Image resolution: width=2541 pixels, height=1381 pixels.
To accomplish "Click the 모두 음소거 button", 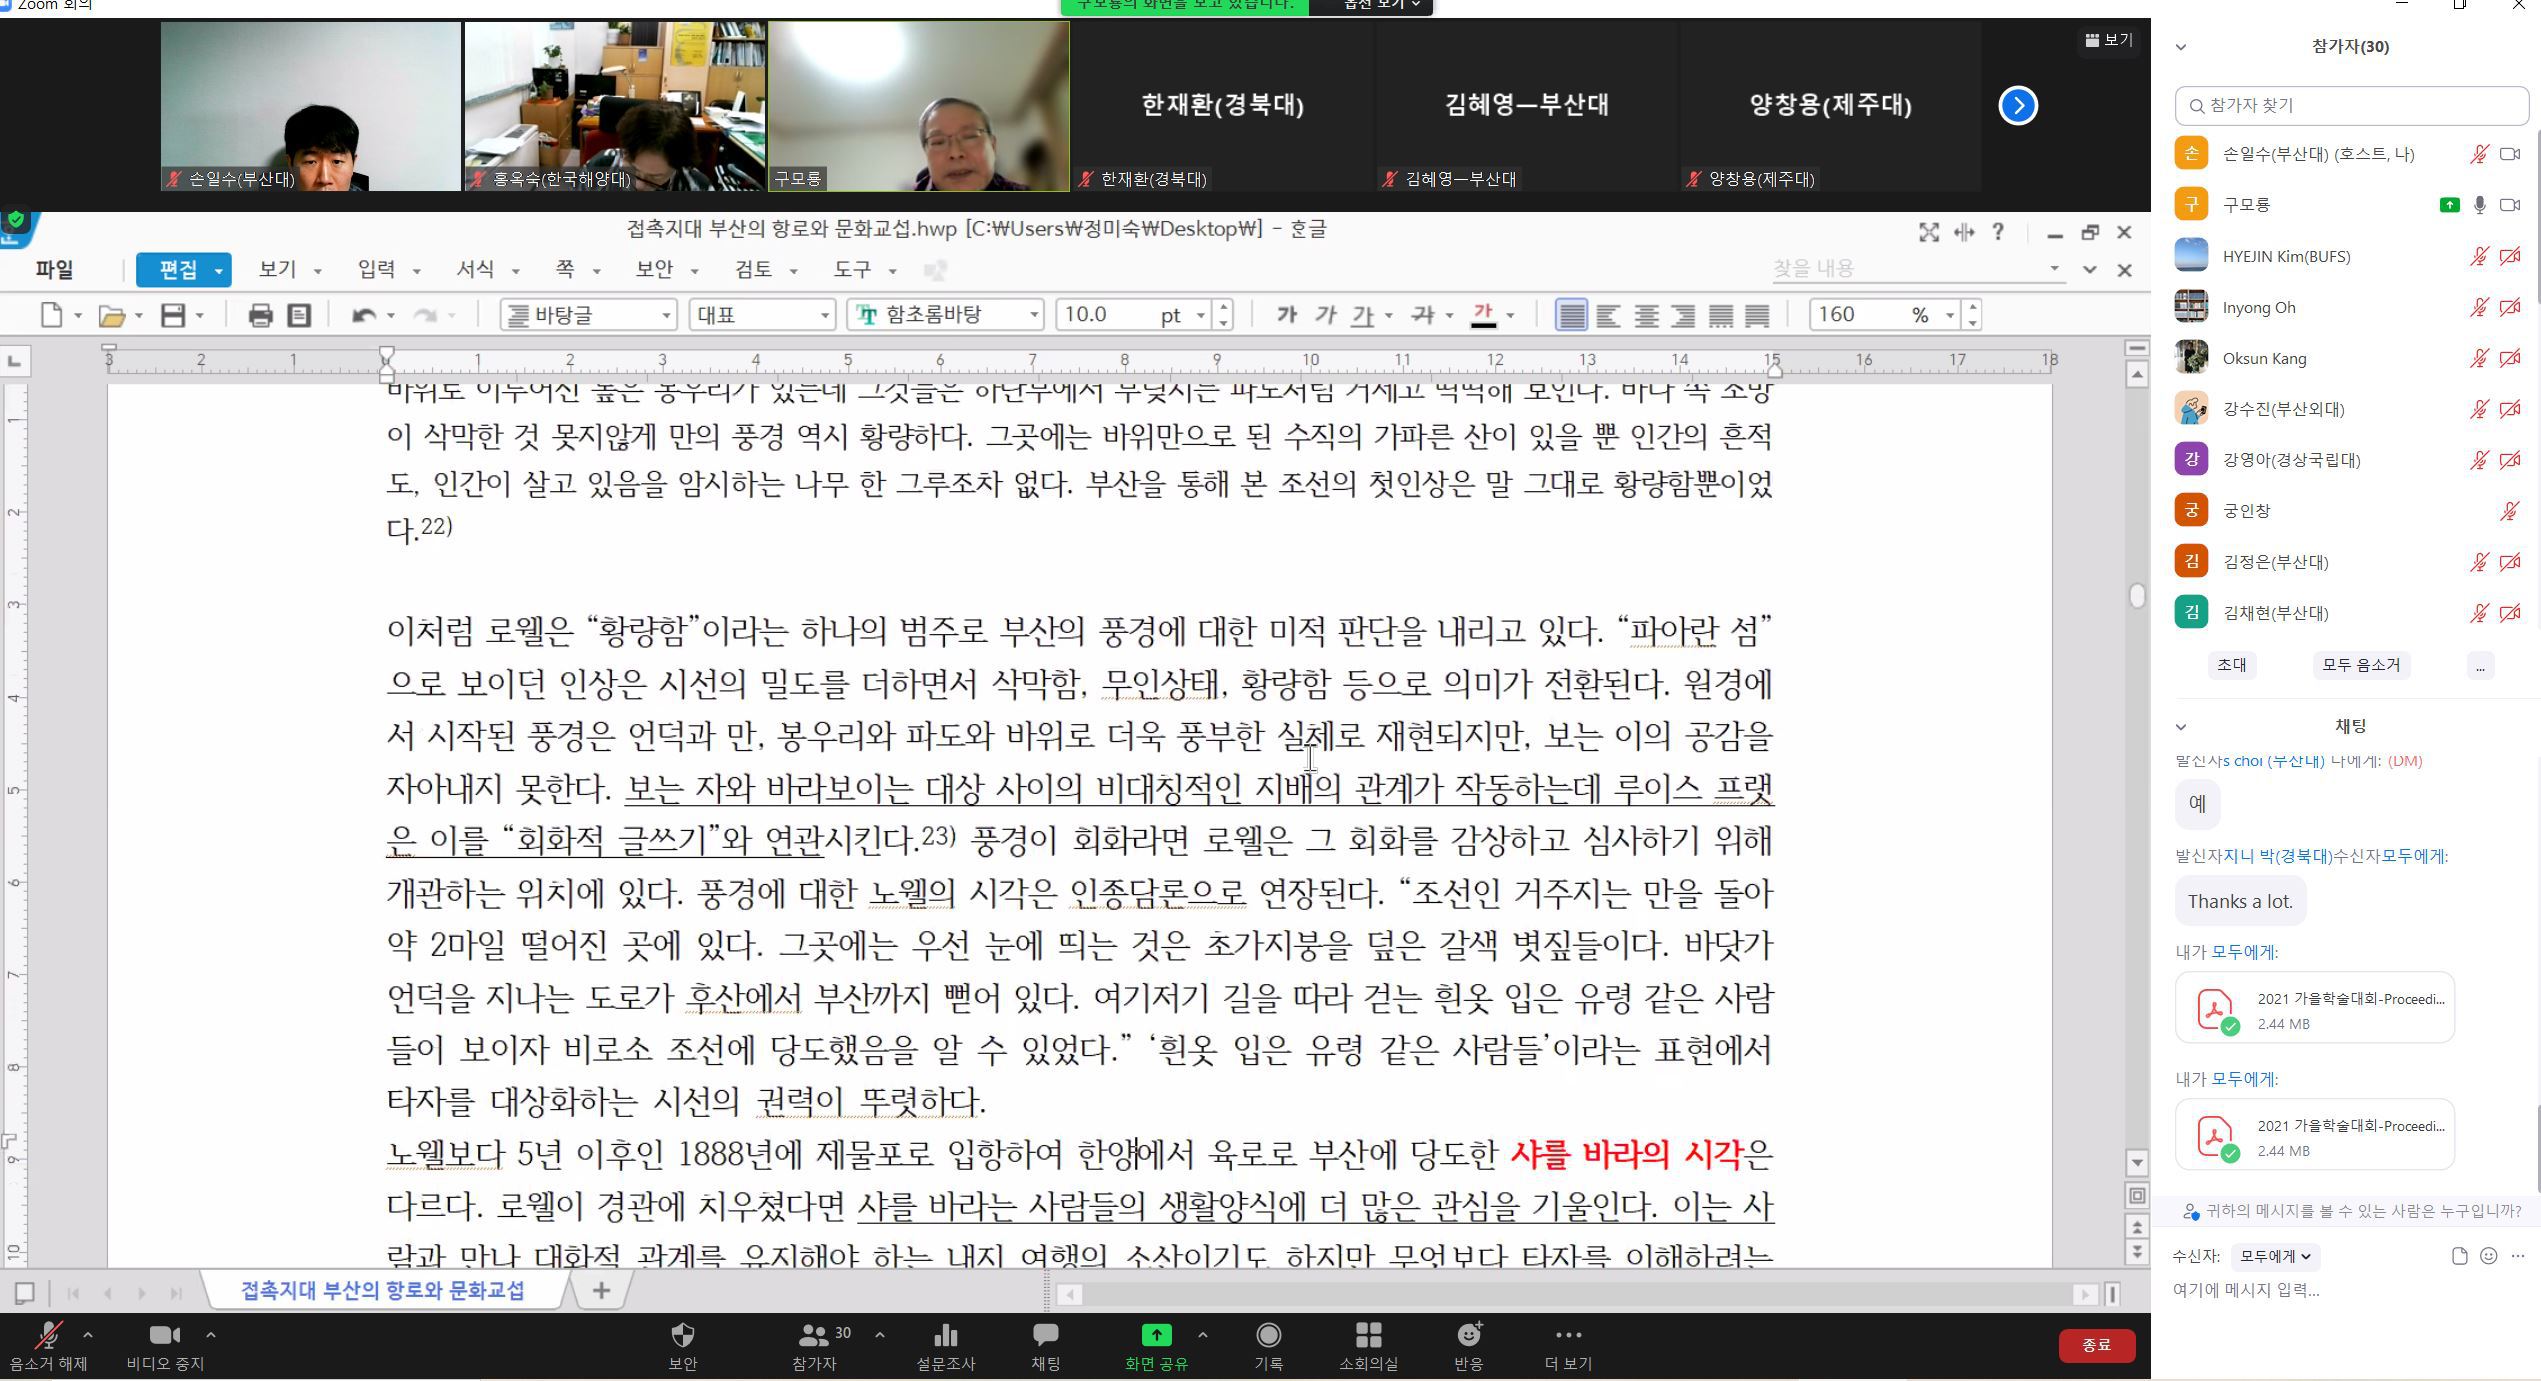I will point(2360,665).
